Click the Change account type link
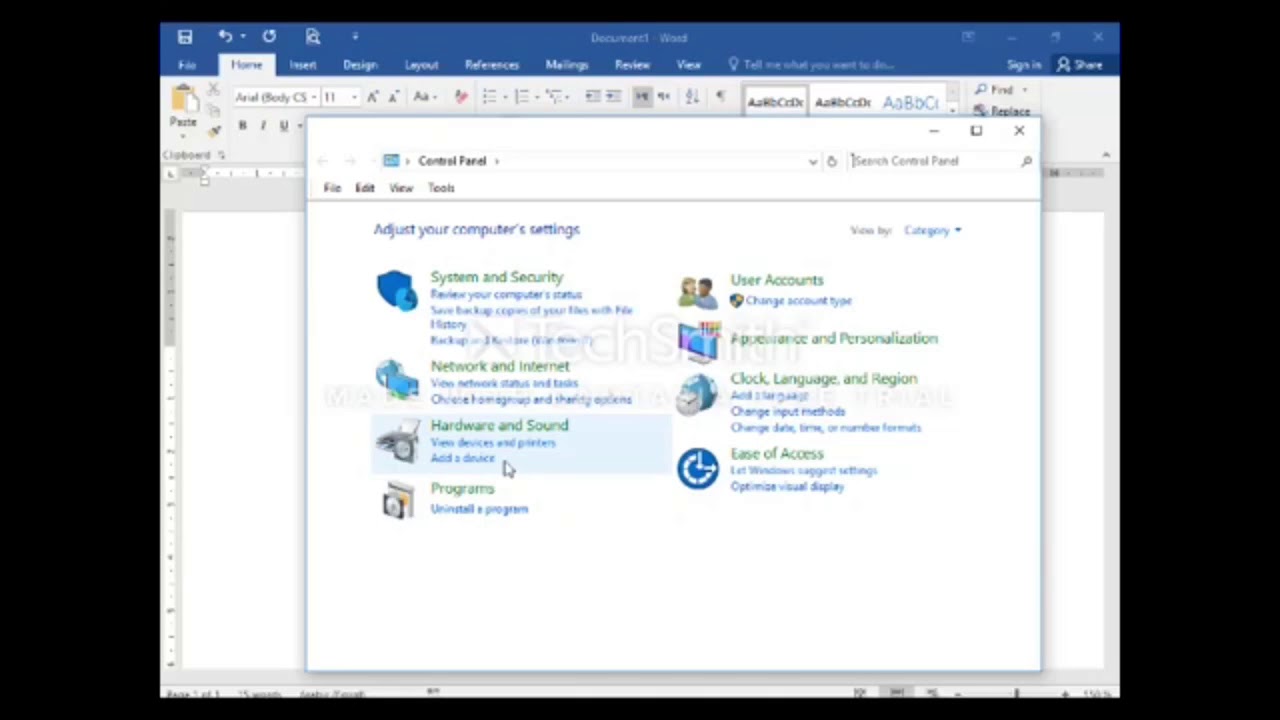Viewport: 1280px width, 720px height. tap(798, 301)
